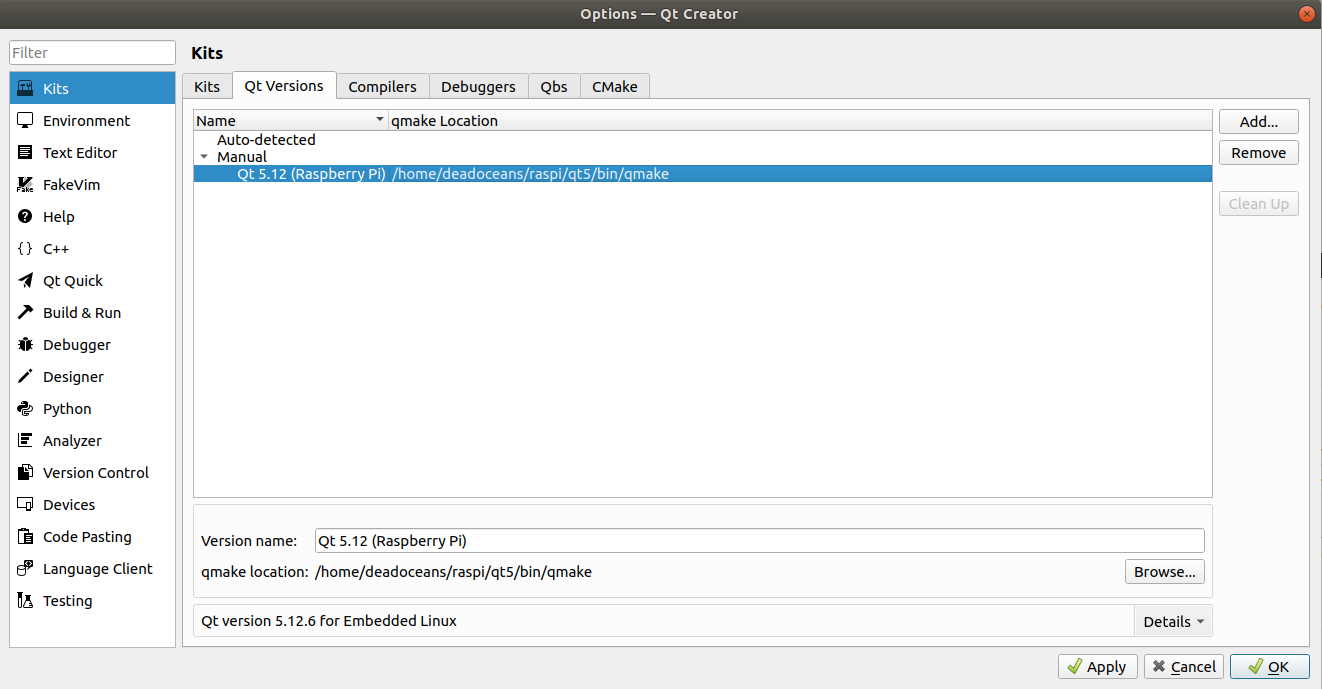Click the Add... button
Viewport: 1322px width, 689px height.
[1259, 122]
